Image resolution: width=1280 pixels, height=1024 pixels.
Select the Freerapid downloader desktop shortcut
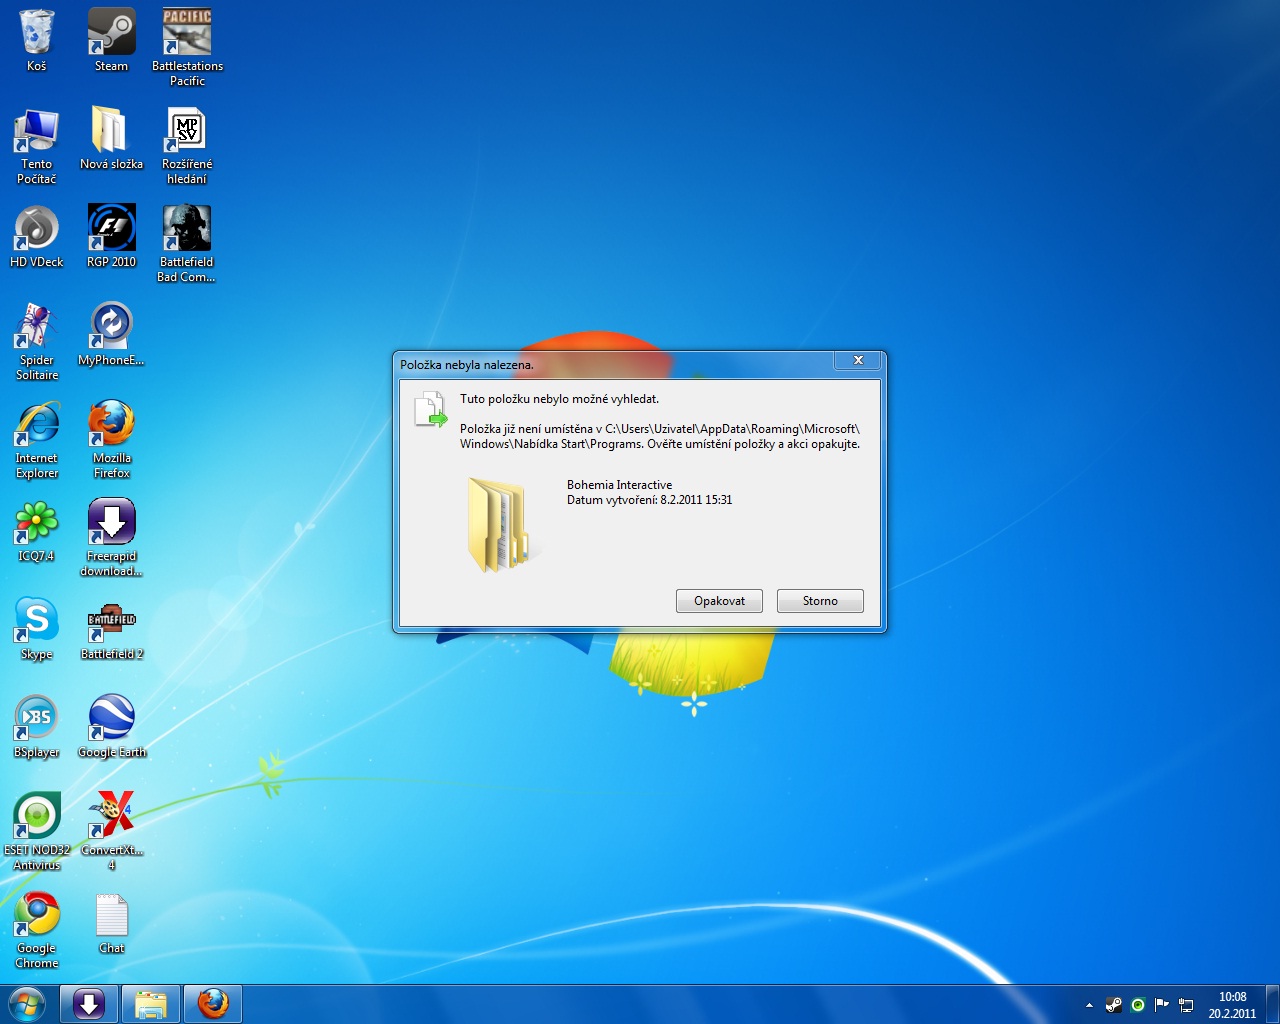(111, 538)
